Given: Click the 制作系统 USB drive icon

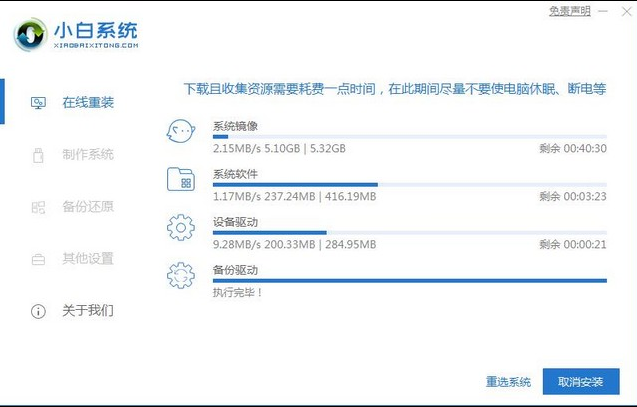Looking at the screenshot, I should 38,155.
